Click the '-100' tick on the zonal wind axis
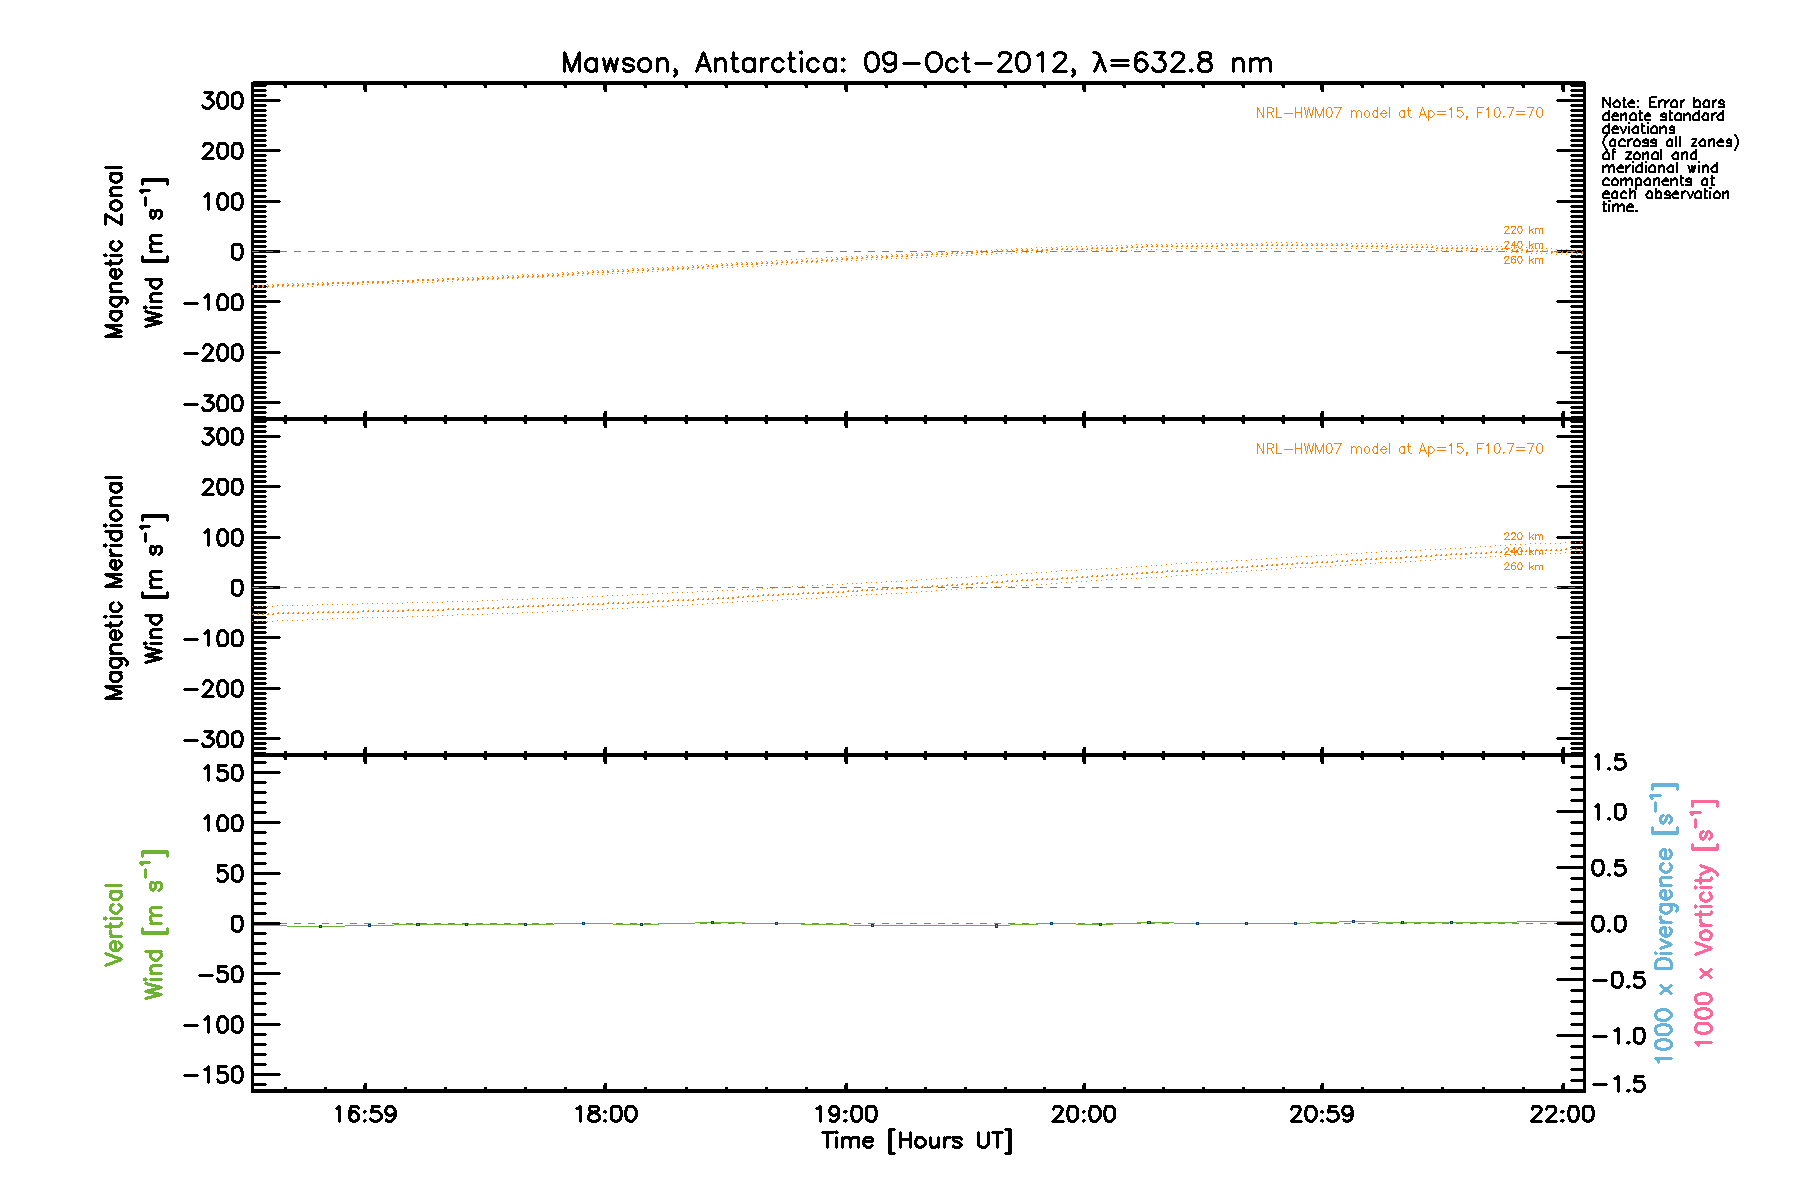The width and height of the screenshot is (1800, 1200). click(x=213, y=302)
